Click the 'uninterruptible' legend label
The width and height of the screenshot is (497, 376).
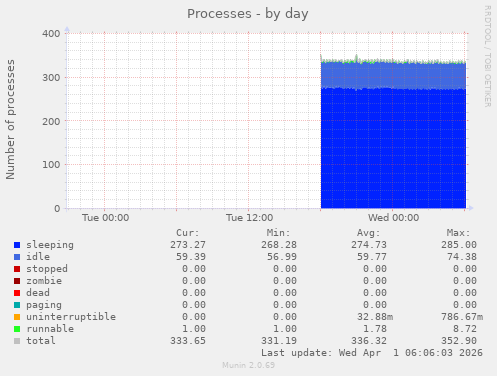tap(71, 317)
